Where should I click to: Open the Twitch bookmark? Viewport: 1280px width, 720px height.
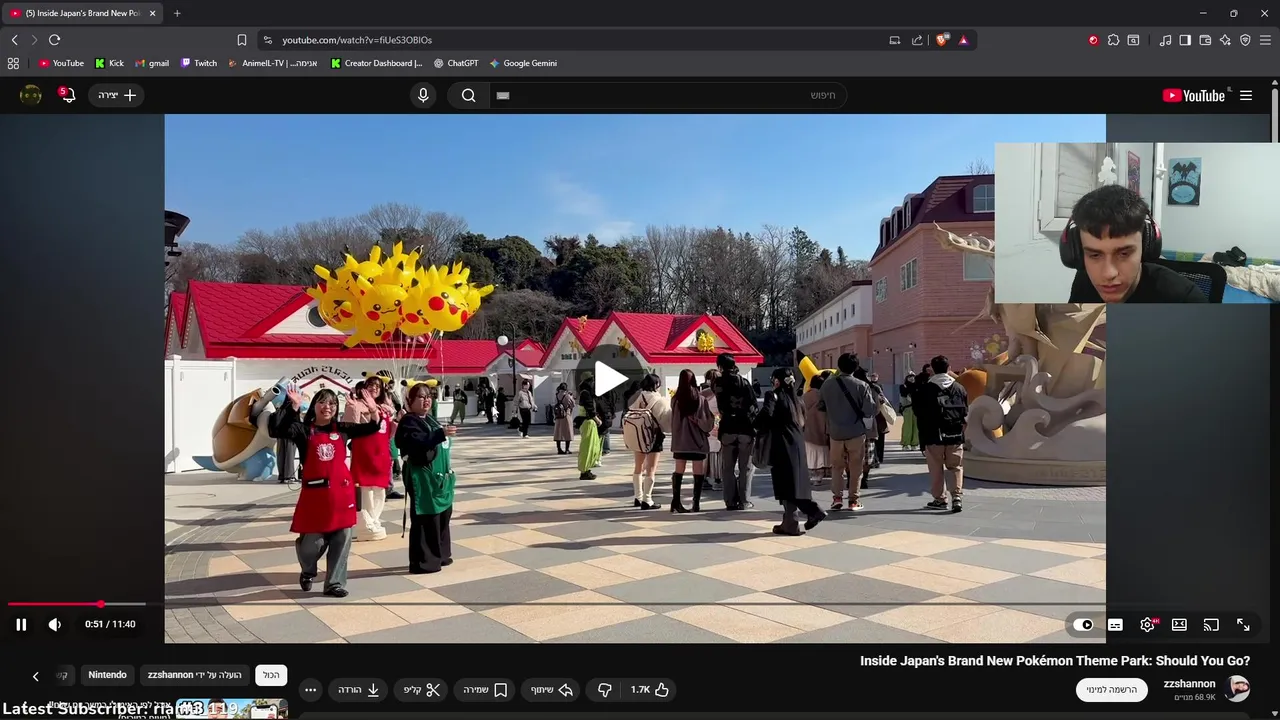[x=199, y=63]
